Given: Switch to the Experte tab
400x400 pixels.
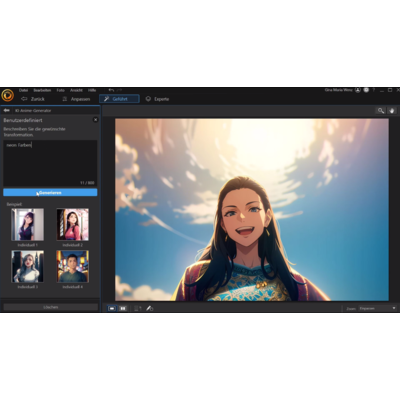Looking at the screenshot, I should (157, 99).
